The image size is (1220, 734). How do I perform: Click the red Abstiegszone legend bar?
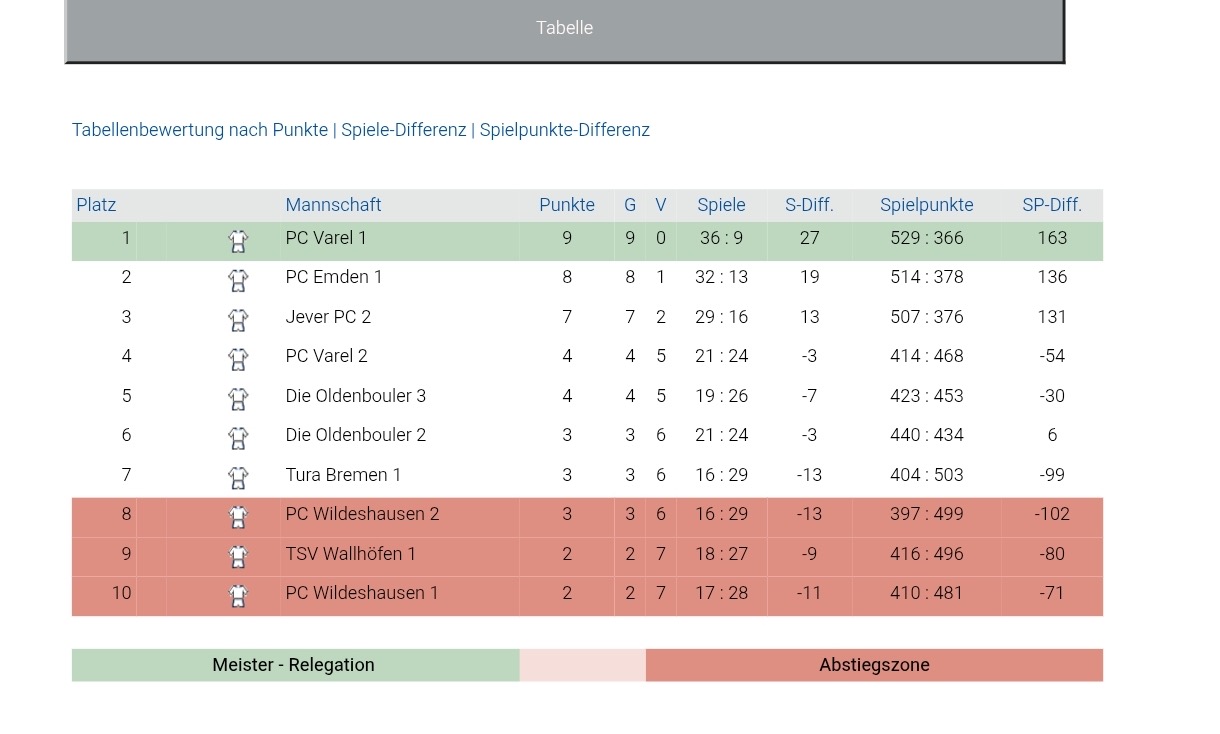874,665
